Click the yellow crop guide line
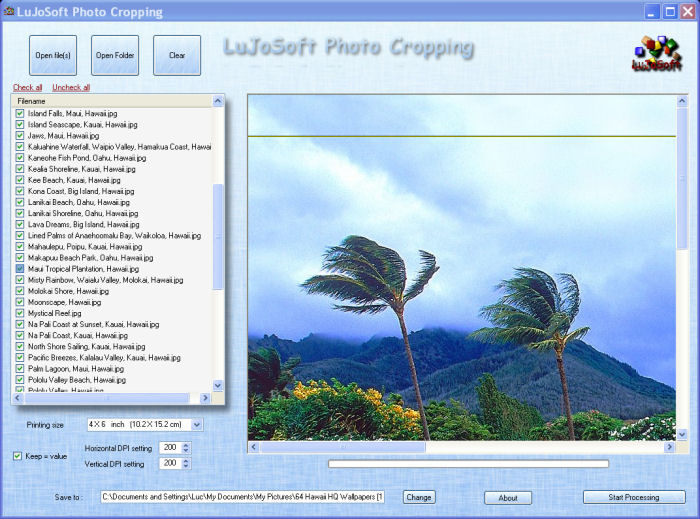 click(462, 136)
